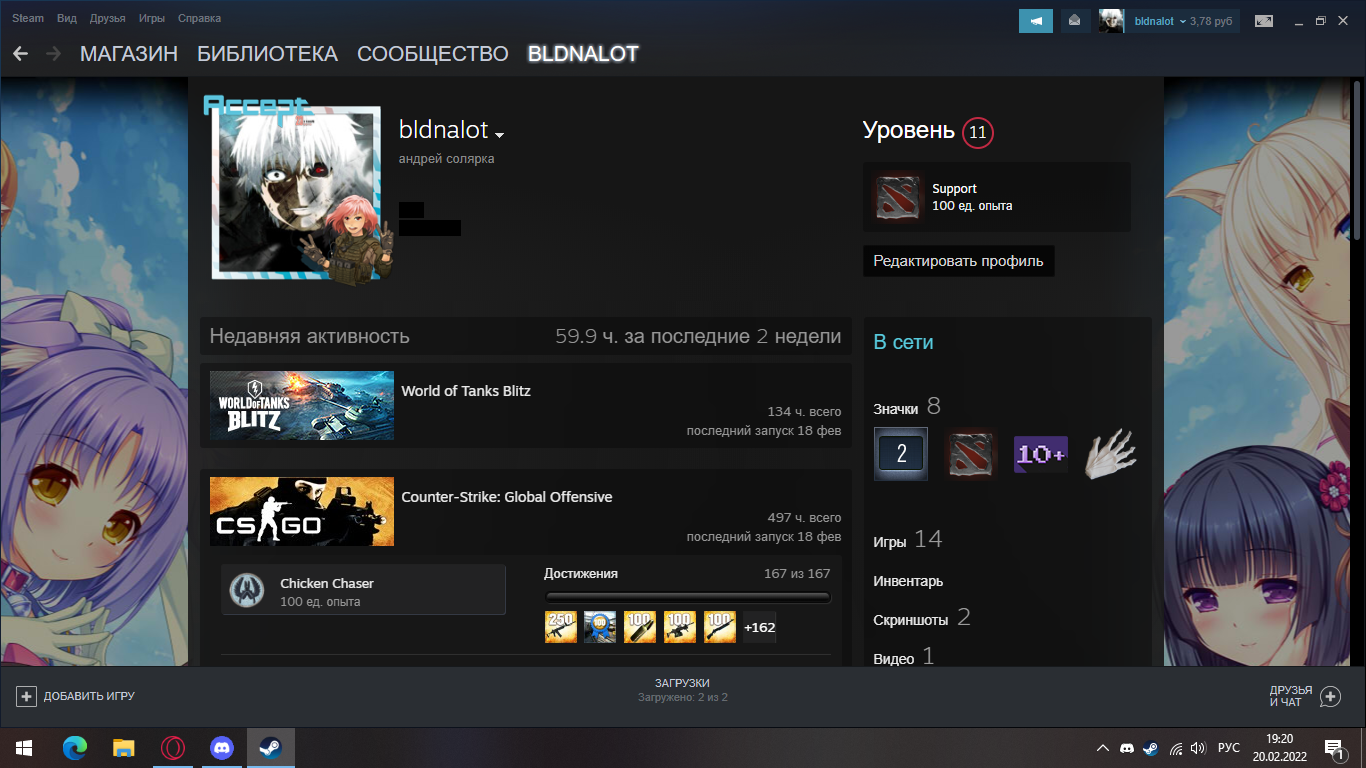Click the РУС language indicator
The image size is (1366, 768).
(1229, 748)
